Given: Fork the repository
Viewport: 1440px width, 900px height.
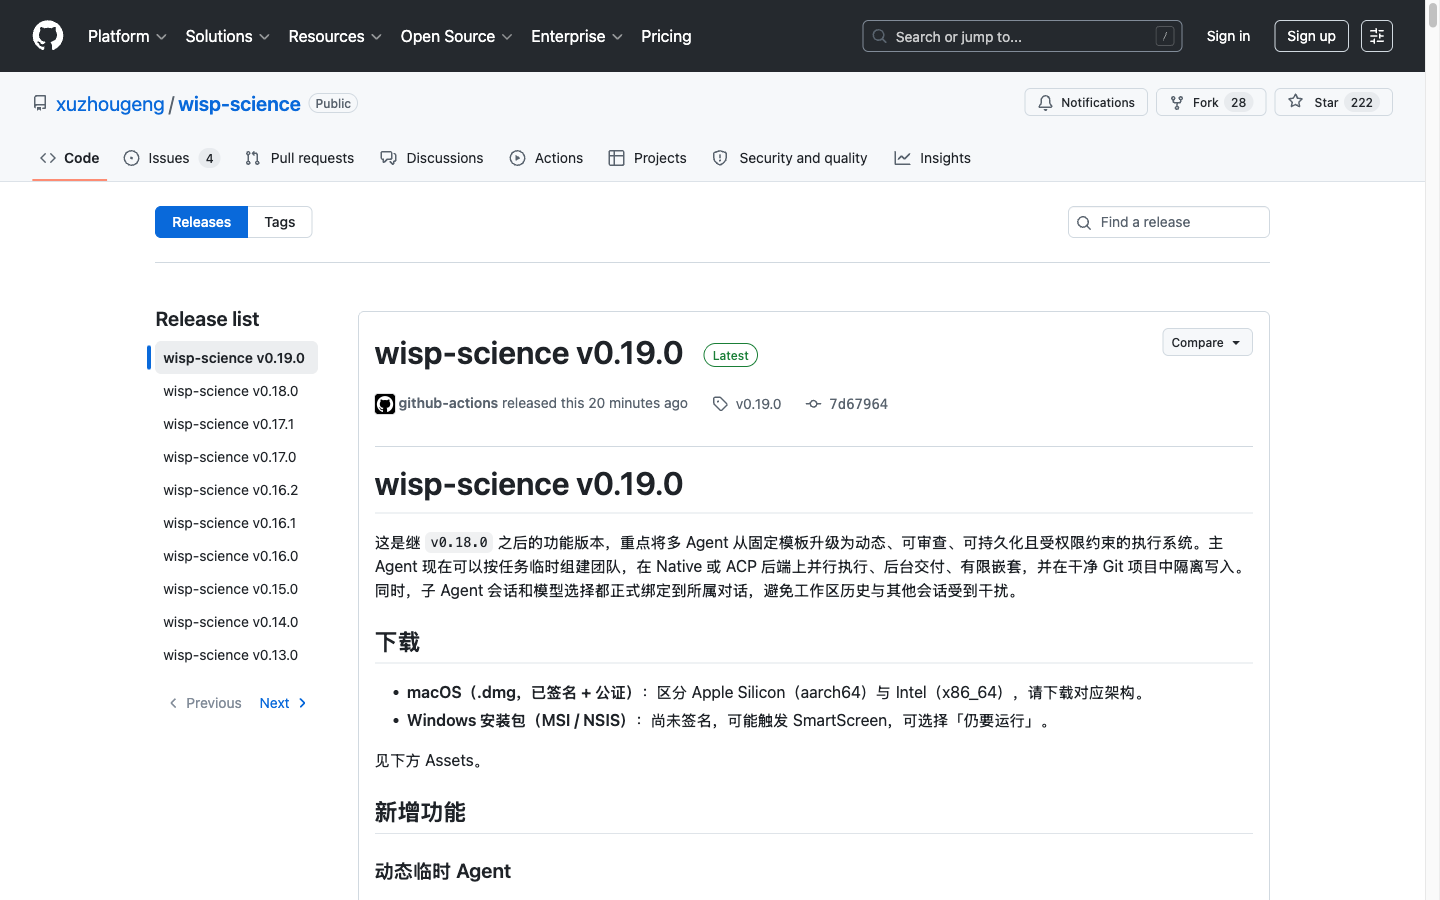Looking at the screenshot, I should click(x=1211, y=102).
